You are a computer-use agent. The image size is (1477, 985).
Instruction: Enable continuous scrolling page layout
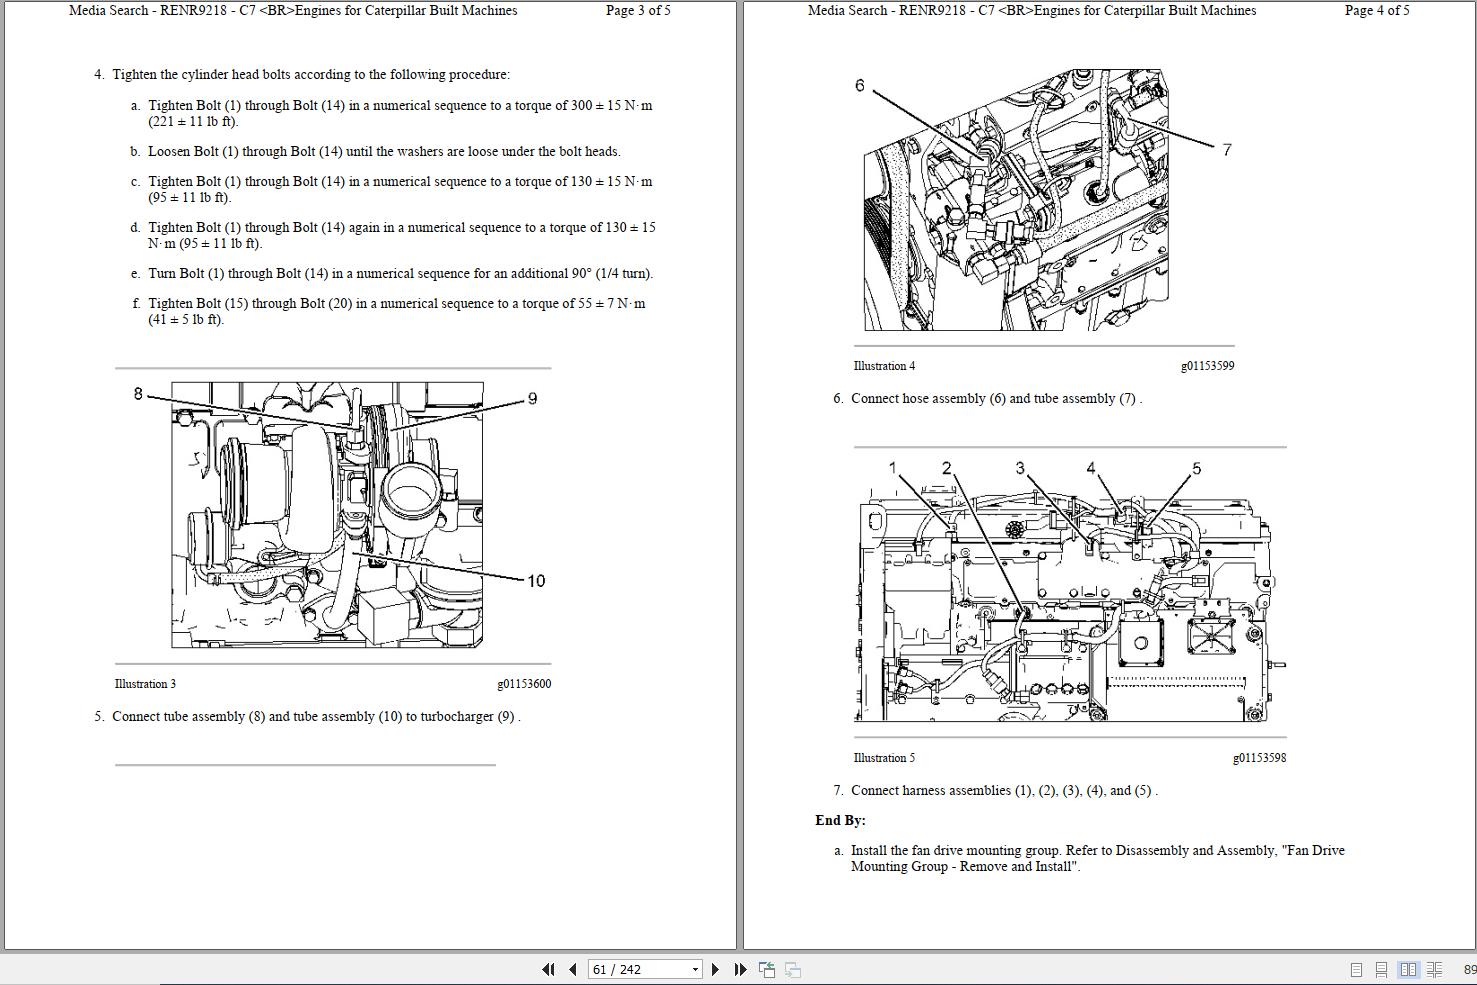click(x=1381, y=969)
